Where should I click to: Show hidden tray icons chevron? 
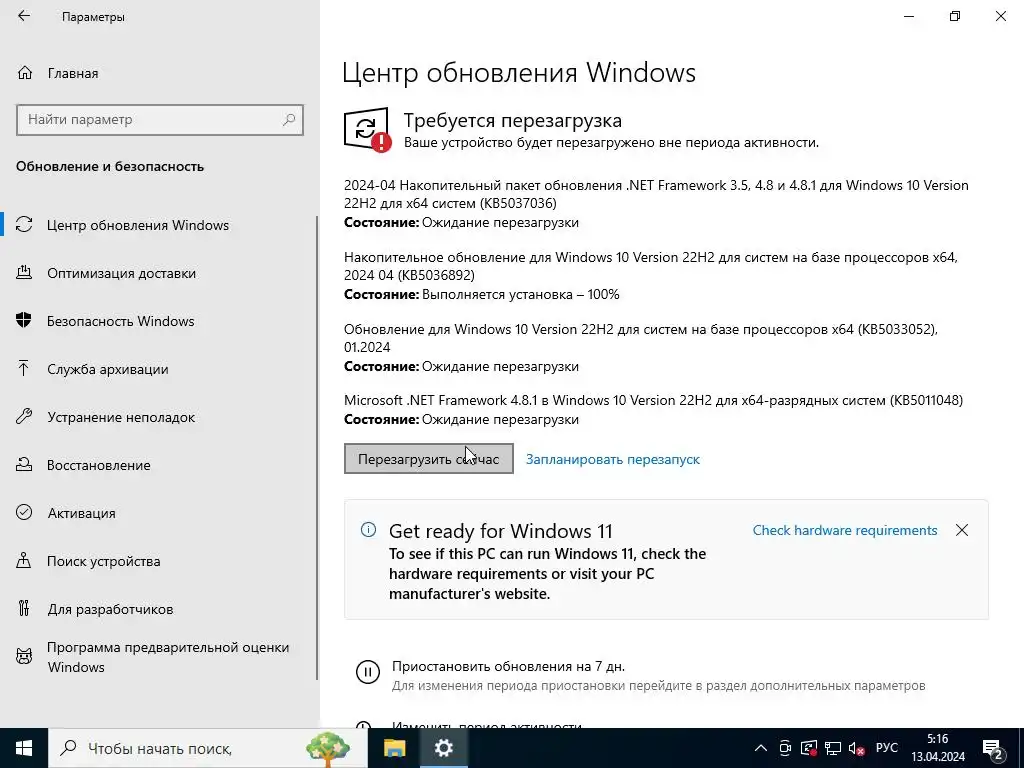point(761,748)
